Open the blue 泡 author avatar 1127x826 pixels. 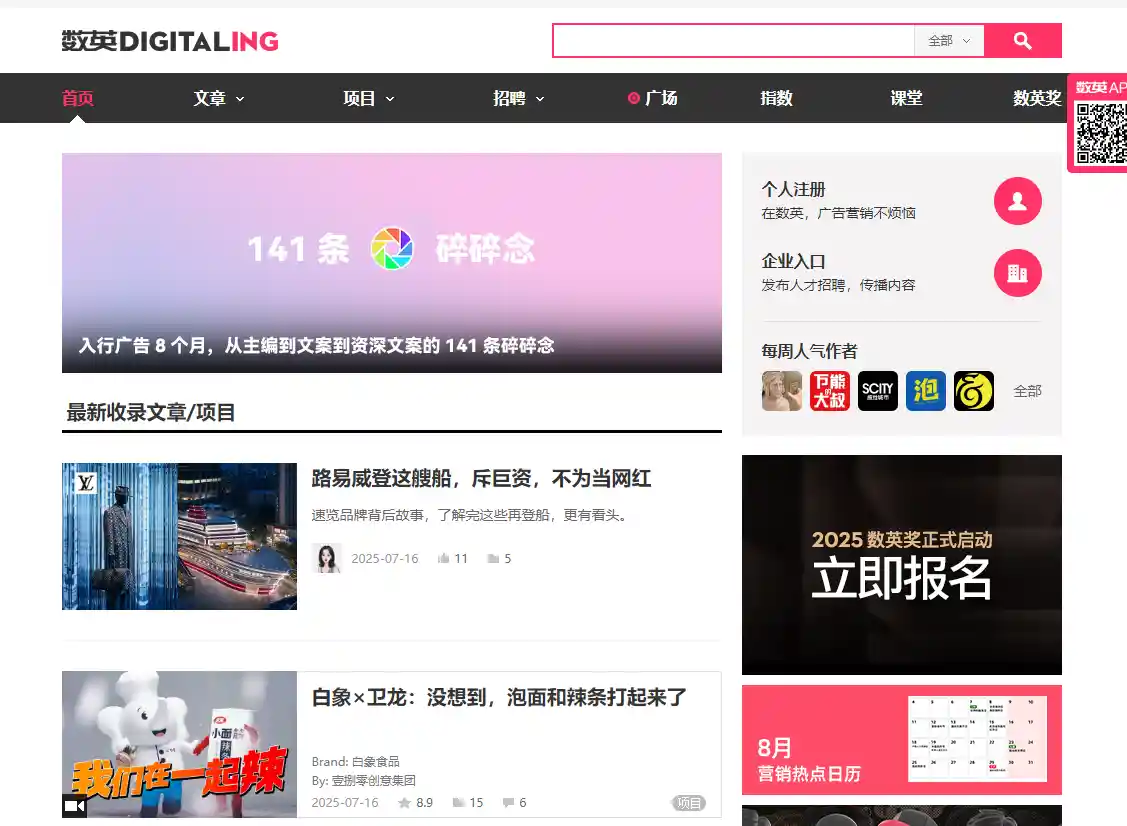tap(926, 391)
